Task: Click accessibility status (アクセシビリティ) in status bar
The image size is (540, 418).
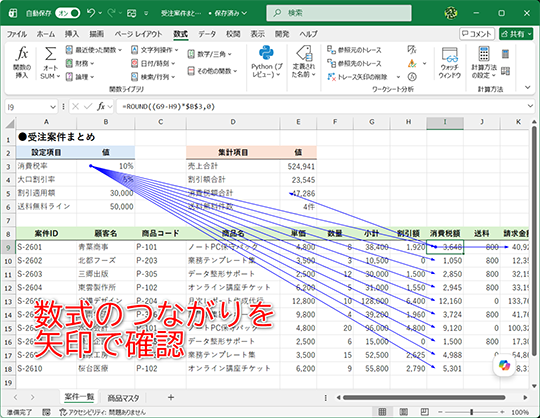Action: click(102, 412)
